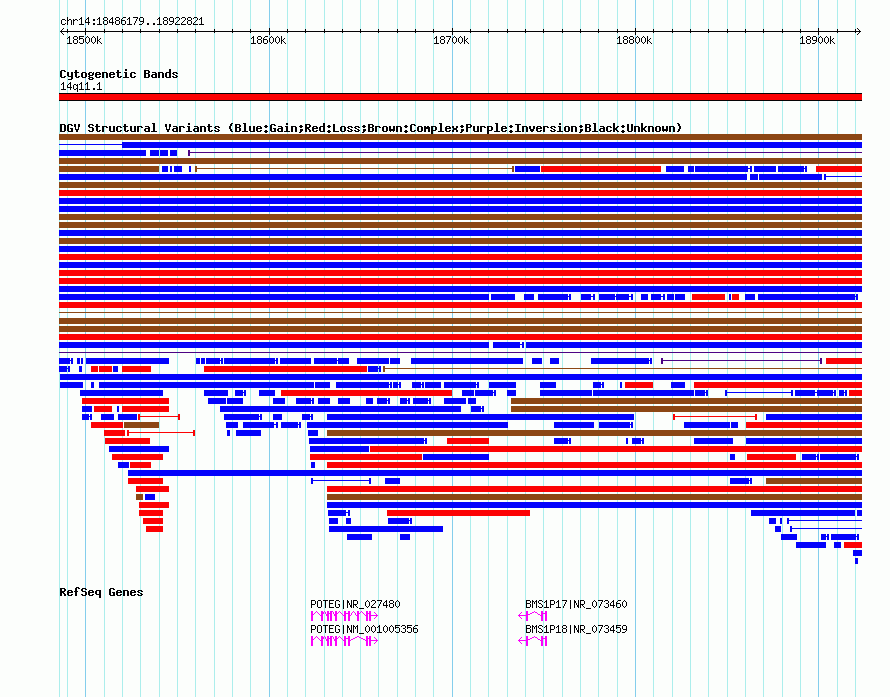Select the 18600k ruler tick label

tap(268, 40)
